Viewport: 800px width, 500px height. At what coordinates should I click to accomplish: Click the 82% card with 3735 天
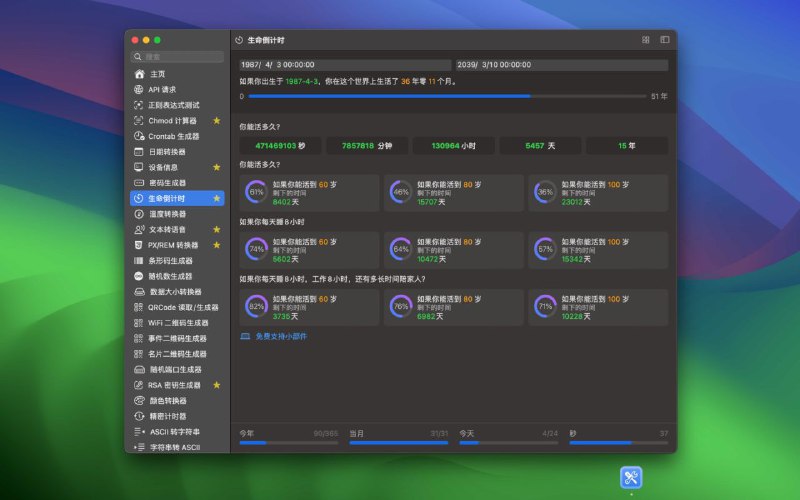click(x=309, y=307)
